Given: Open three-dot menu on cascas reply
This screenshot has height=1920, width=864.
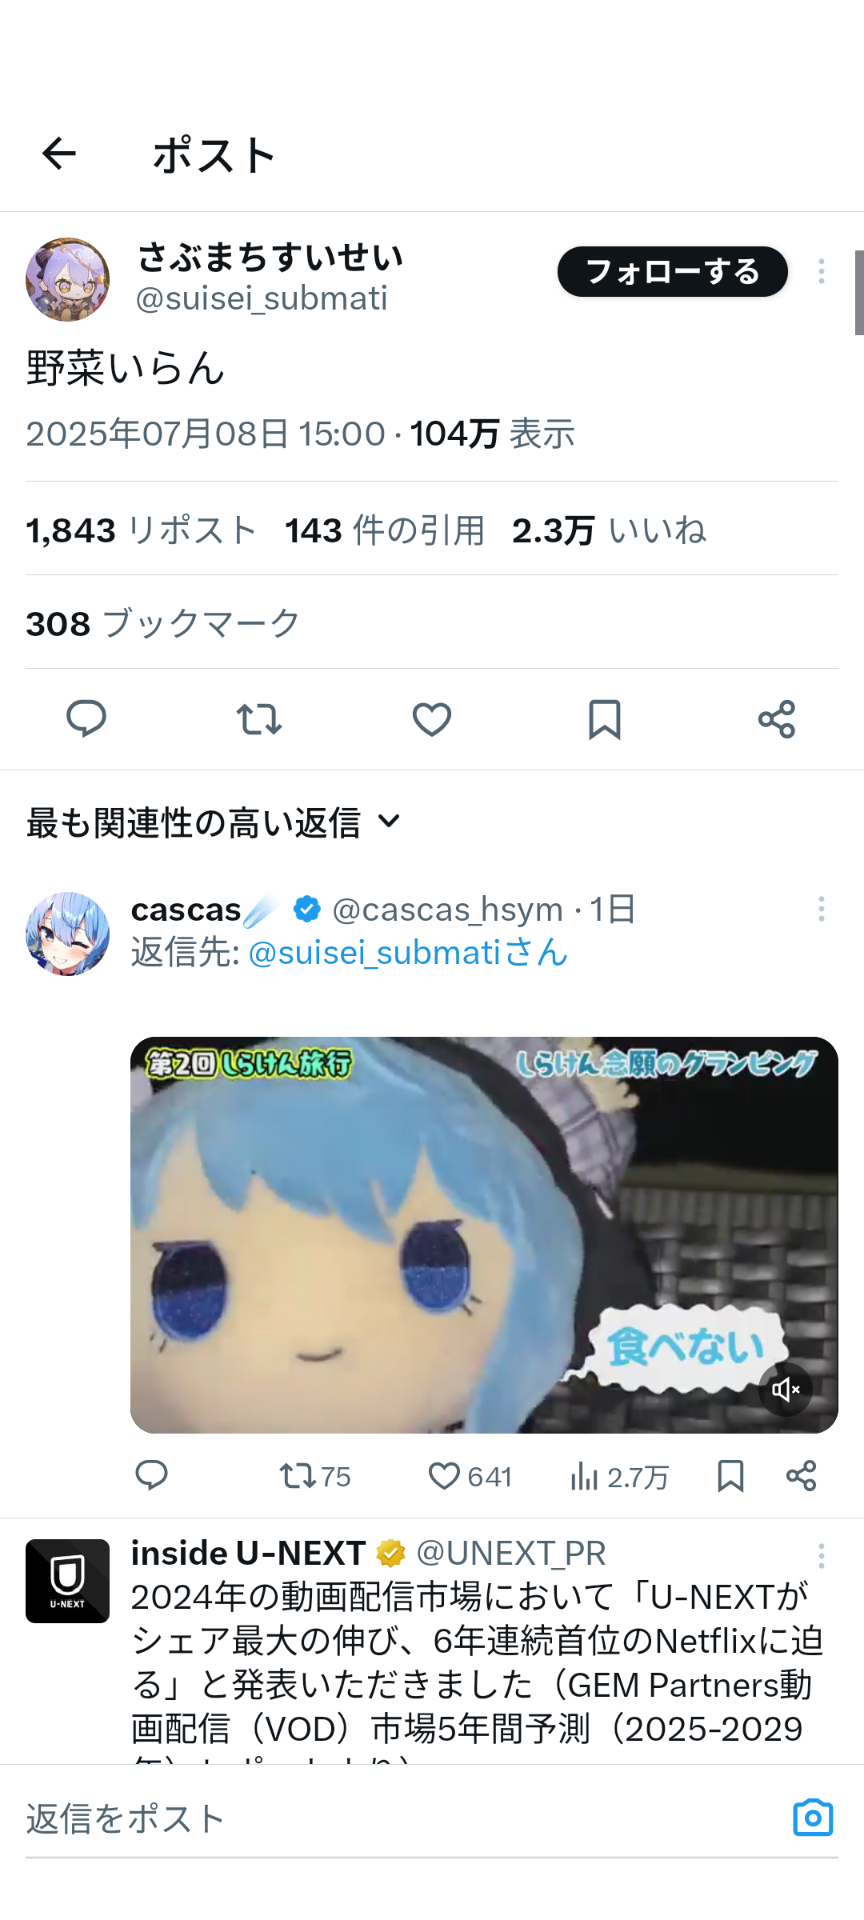Looking at the screenshot, I should [821, 909].
